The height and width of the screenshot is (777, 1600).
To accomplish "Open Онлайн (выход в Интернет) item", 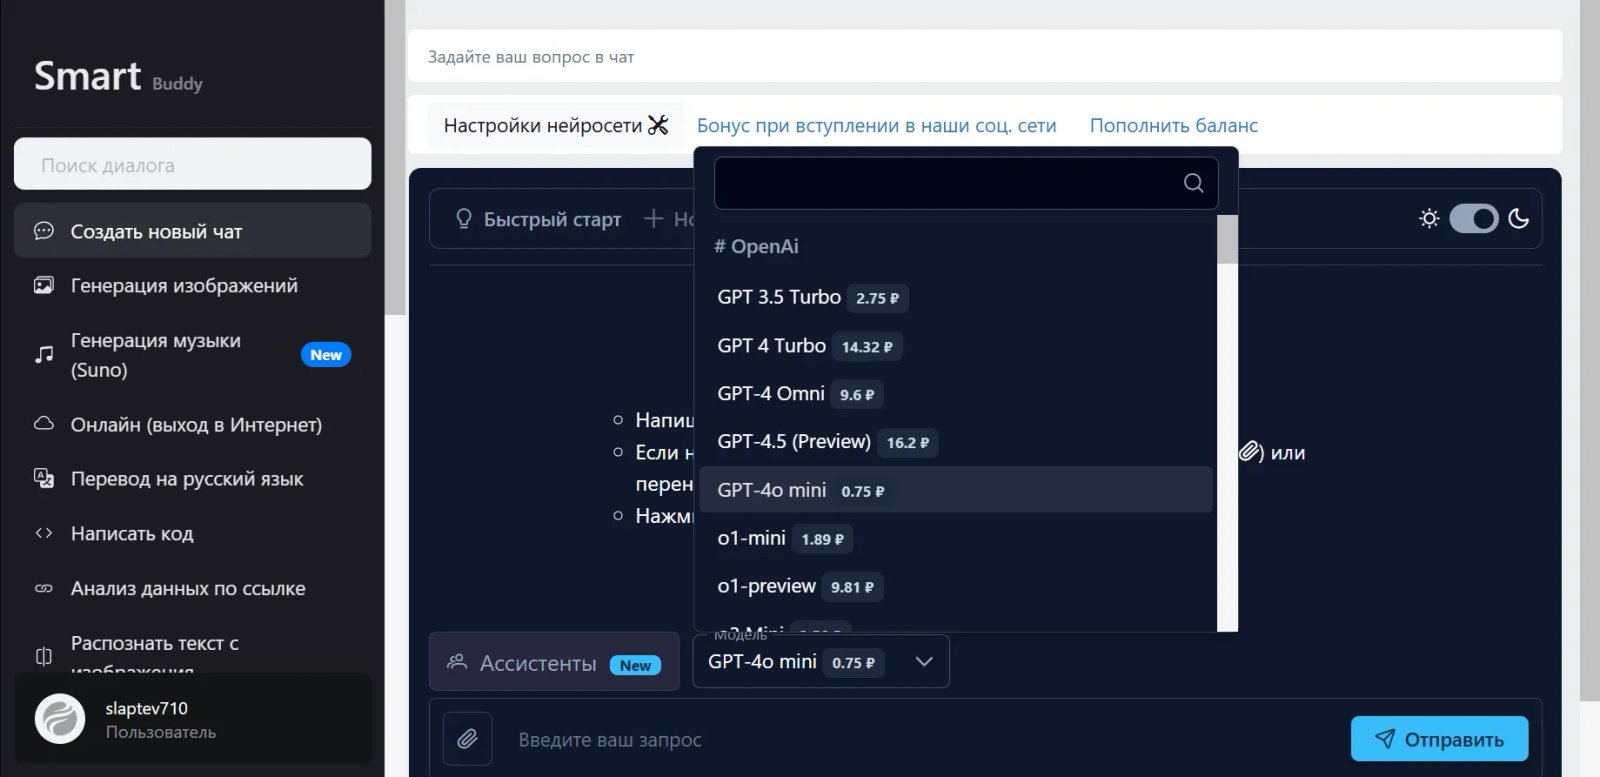I will point(192,424).
